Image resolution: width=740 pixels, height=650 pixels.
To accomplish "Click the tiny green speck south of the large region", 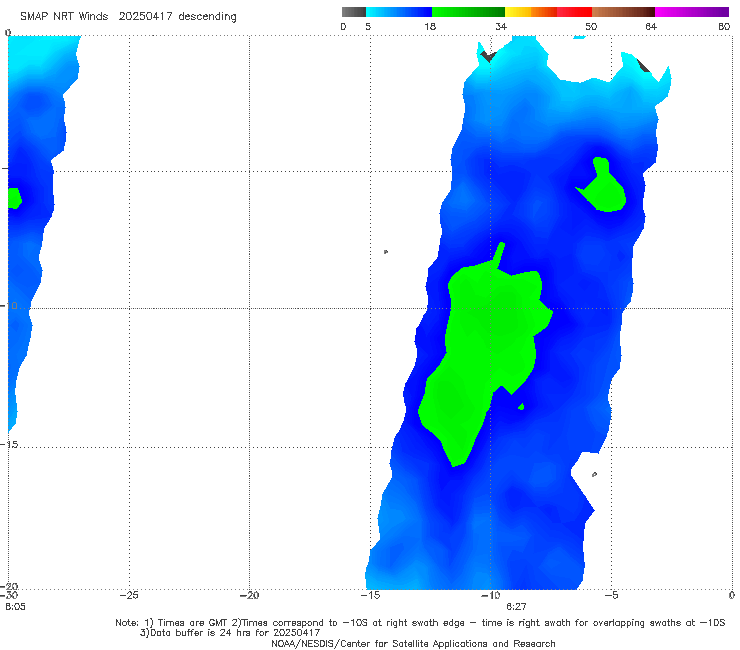I will click(521, 406).
